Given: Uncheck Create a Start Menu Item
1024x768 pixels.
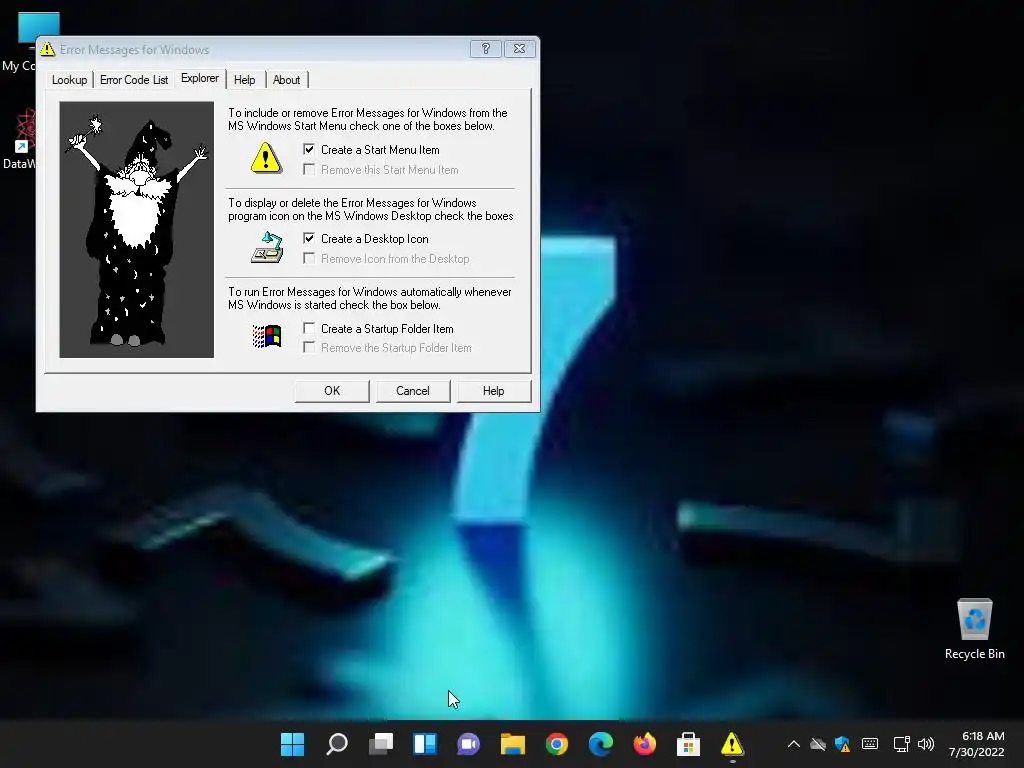Looking at the screenshot, I should [309, 150].
